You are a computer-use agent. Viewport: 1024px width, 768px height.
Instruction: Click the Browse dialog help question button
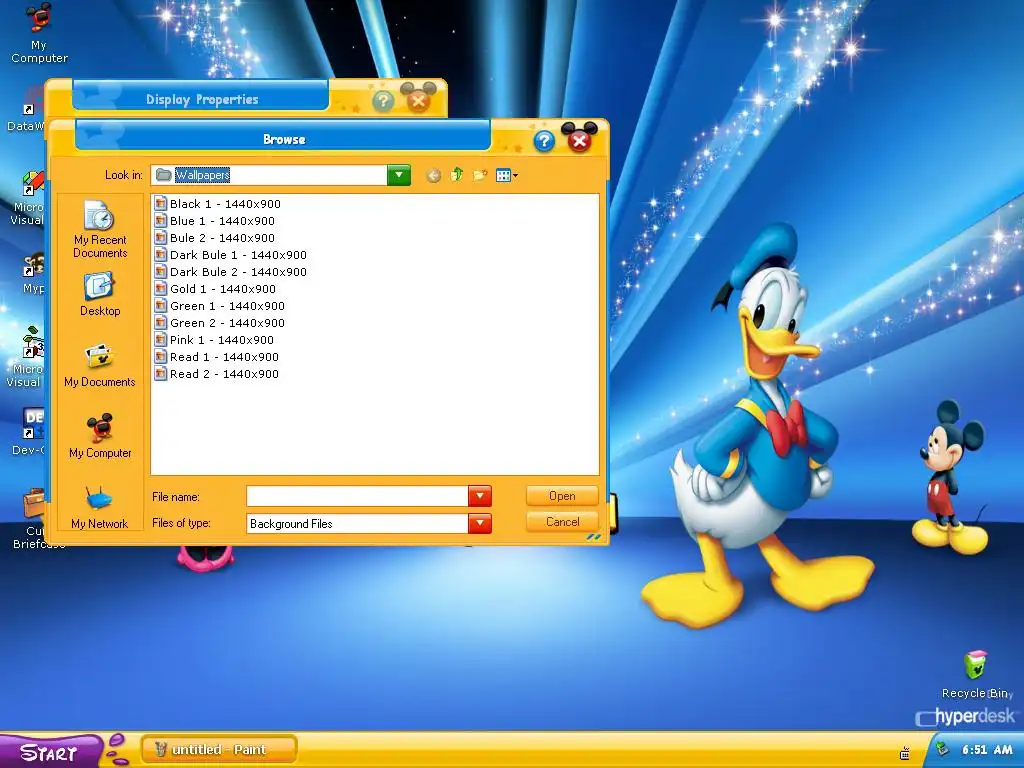[x=544, y=141]
